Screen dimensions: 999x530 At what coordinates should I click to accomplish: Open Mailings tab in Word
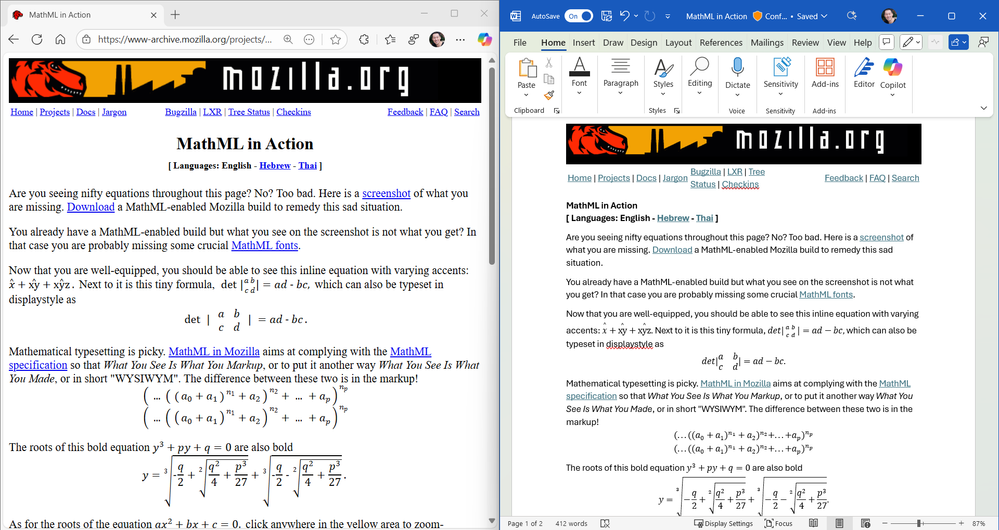(x=767, y=43)
